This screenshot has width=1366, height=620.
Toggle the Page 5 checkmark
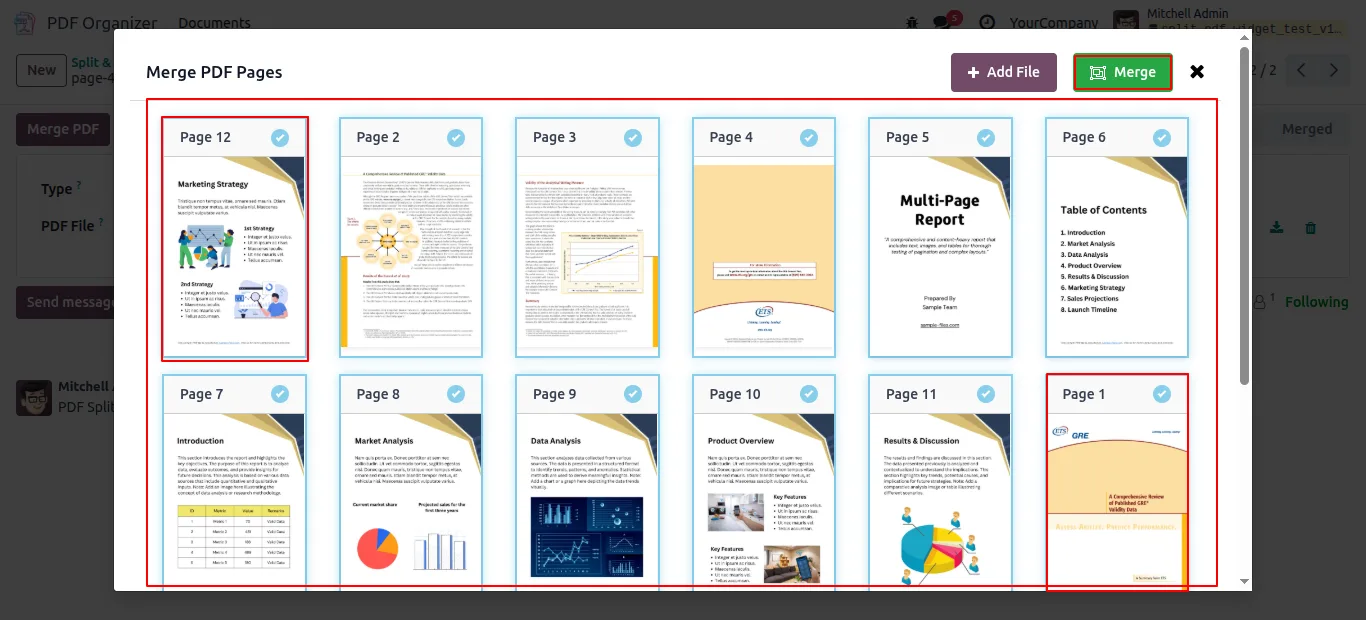pos(986,138)
